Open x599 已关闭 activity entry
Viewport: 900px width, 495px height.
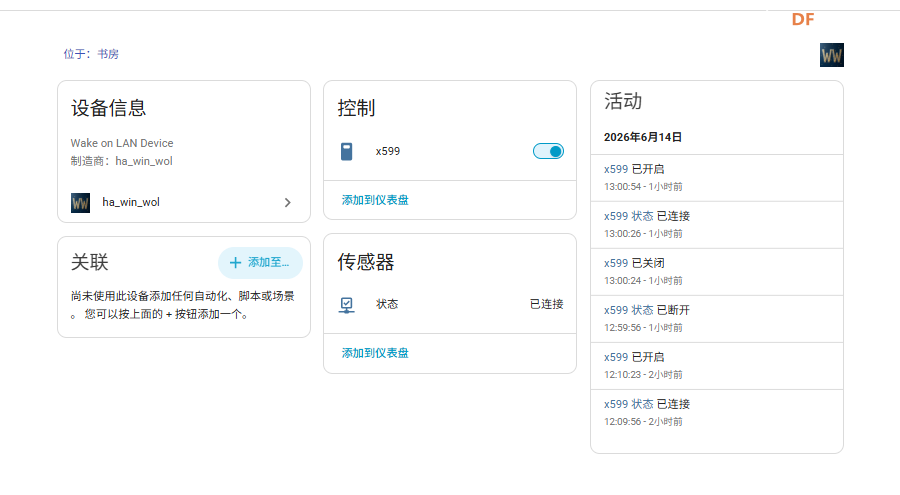click(x=716, y=272)
